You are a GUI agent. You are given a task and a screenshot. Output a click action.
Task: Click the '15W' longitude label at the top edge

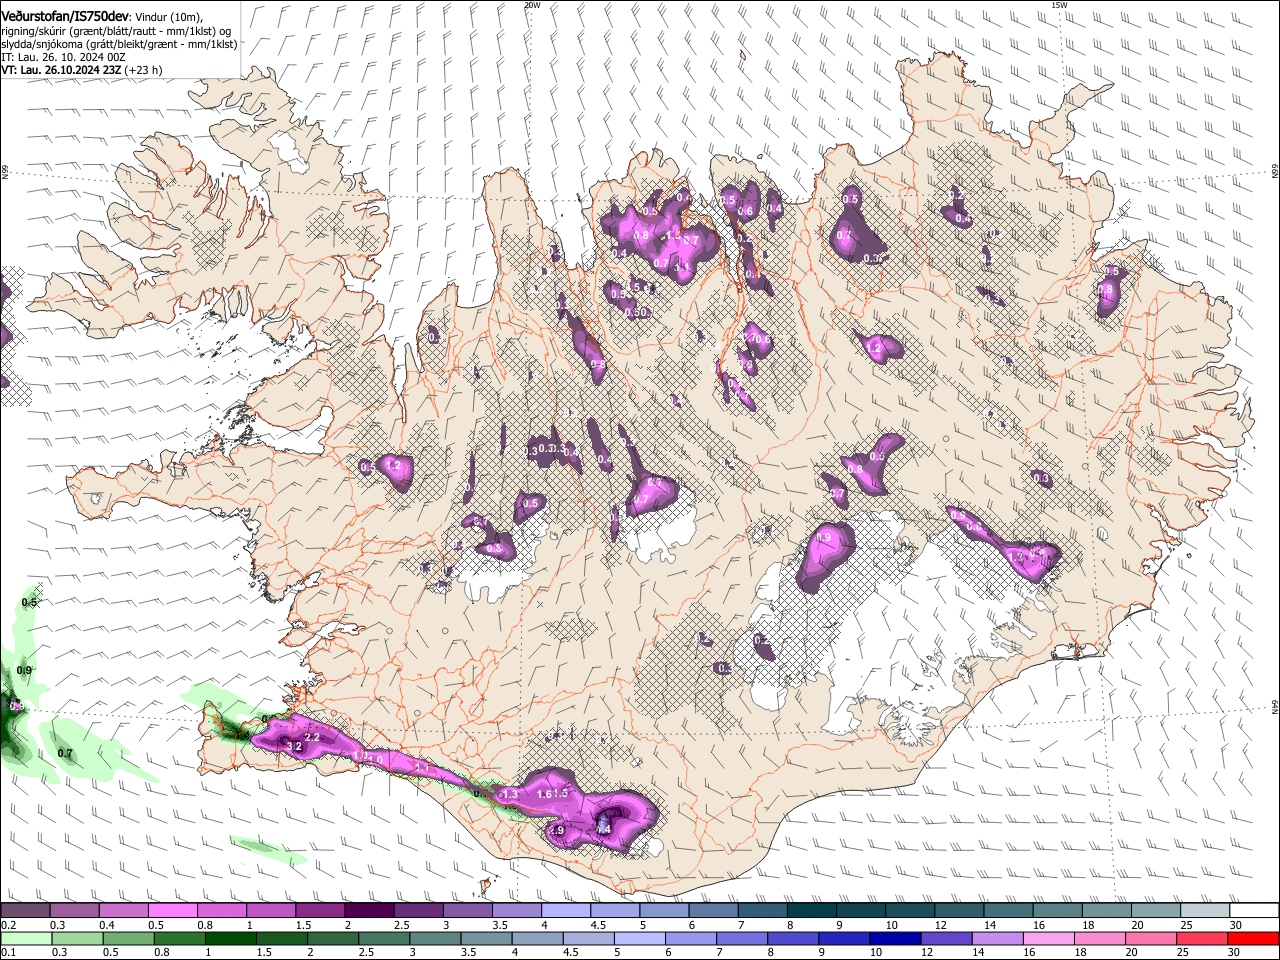[1059, 5]
